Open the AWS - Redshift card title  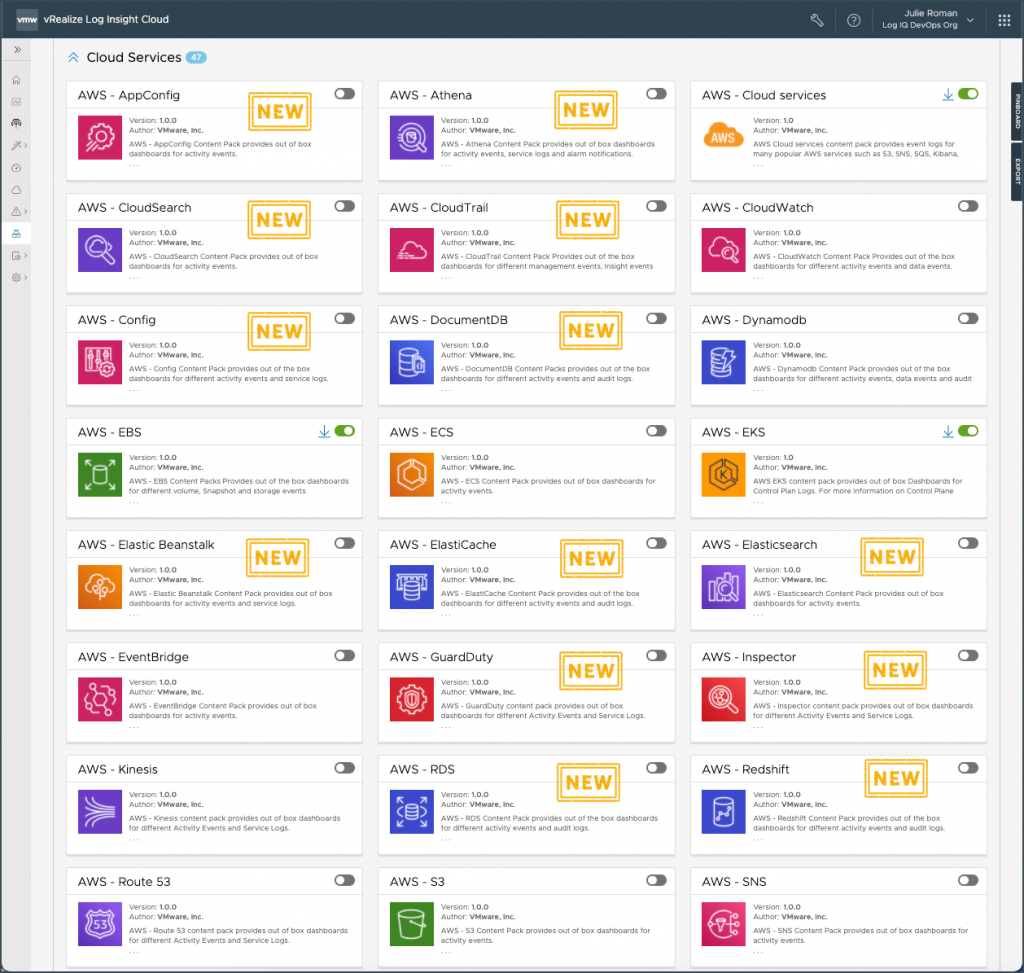[x=745, y=769]
